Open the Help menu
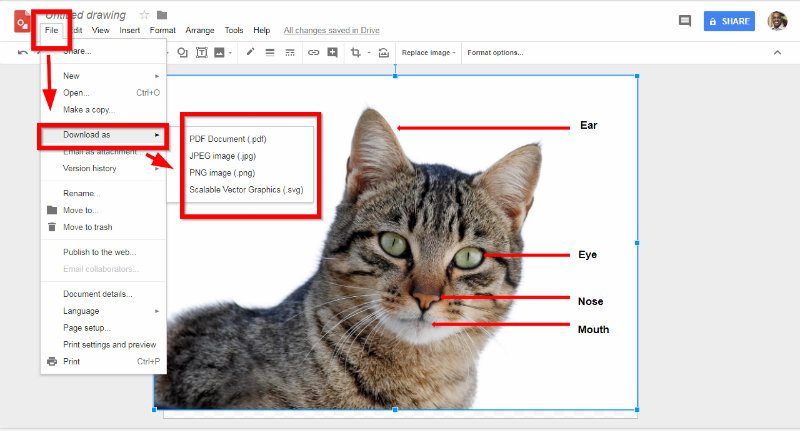The width and height of the screenshot is (800, 431). (262, 30)
